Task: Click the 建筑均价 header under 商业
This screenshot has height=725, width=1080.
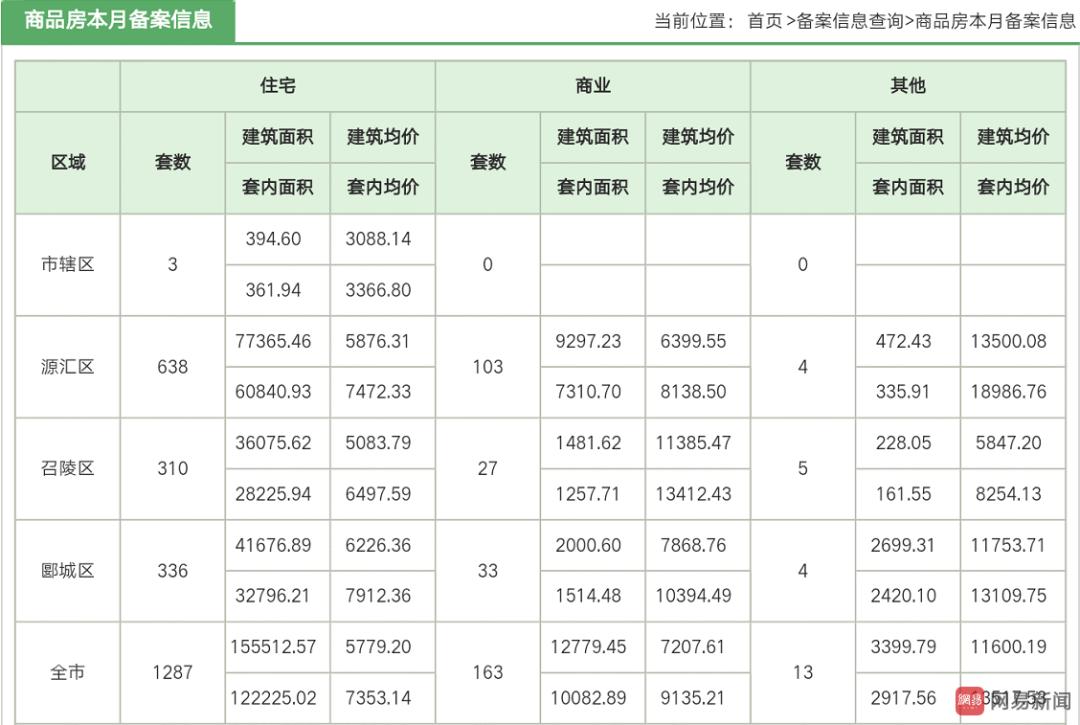Action: tap(697, 137)
